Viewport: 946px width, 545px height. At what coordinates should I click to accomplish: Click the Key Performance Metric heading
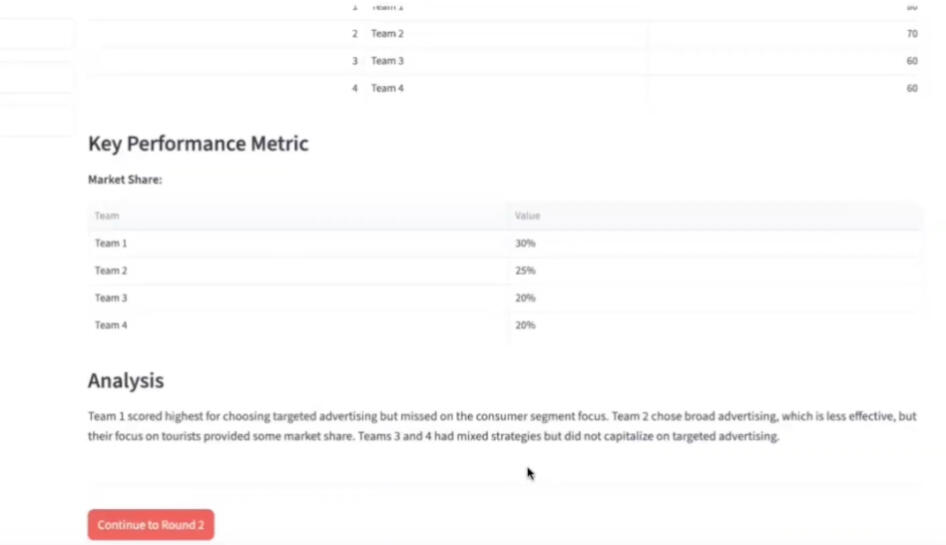coord(198,144)
